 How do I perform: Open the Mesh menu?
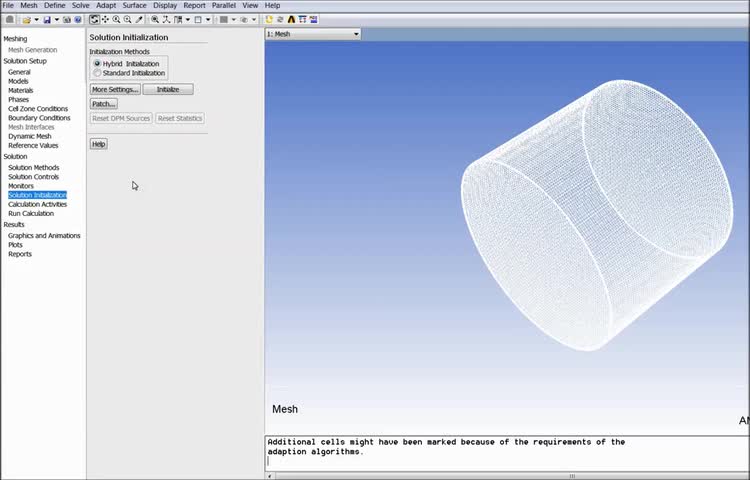[x=29, y=5]
